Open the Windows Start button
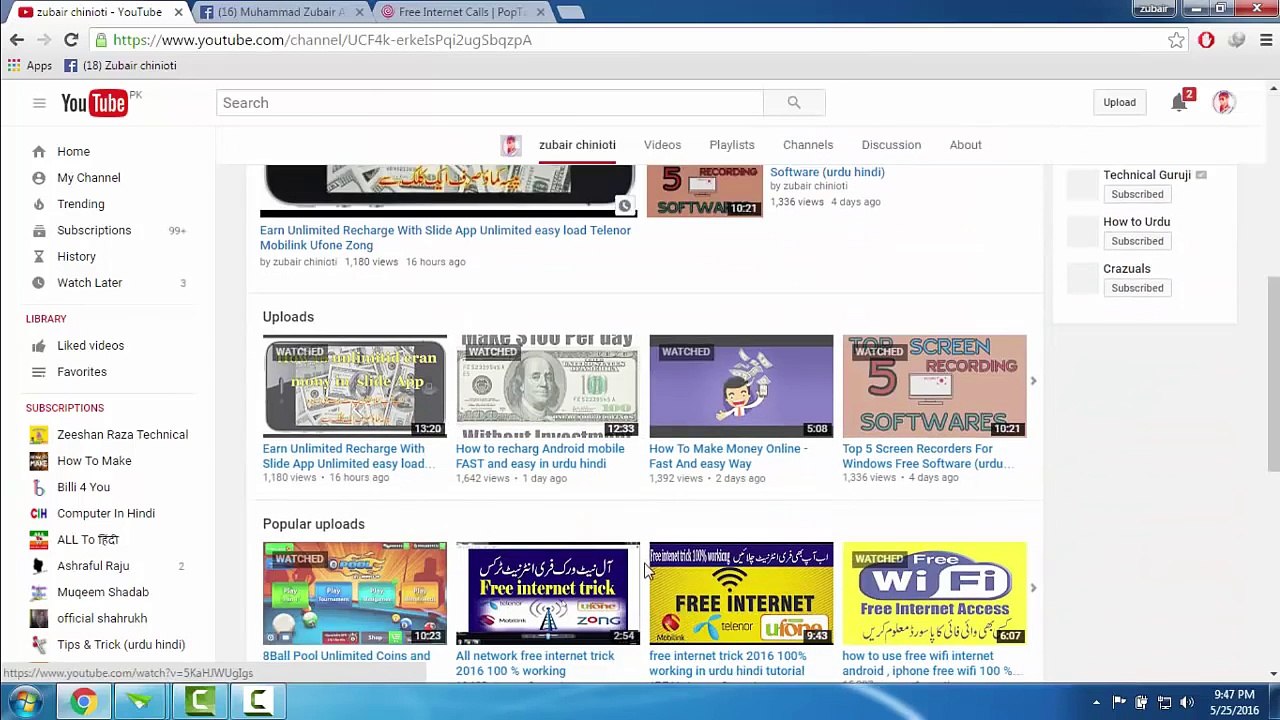This screenshot has width=1280, height=720. [x=24, y=702]
